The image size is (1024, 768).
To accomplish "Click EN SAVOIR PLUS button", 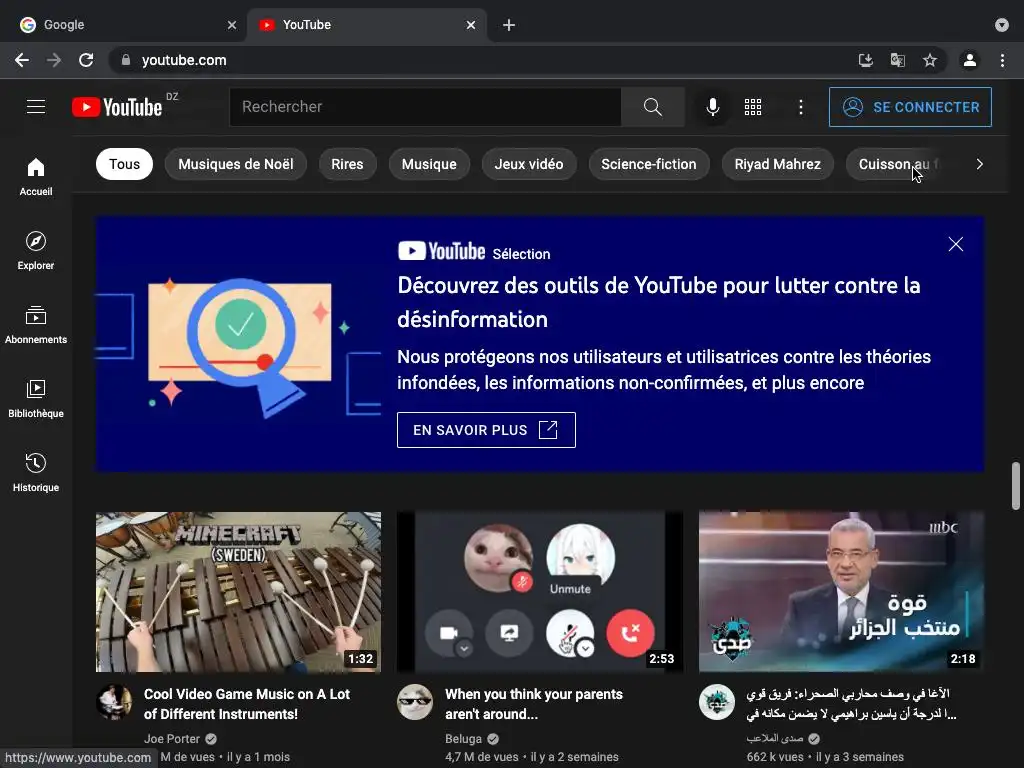I will (486, 430).
